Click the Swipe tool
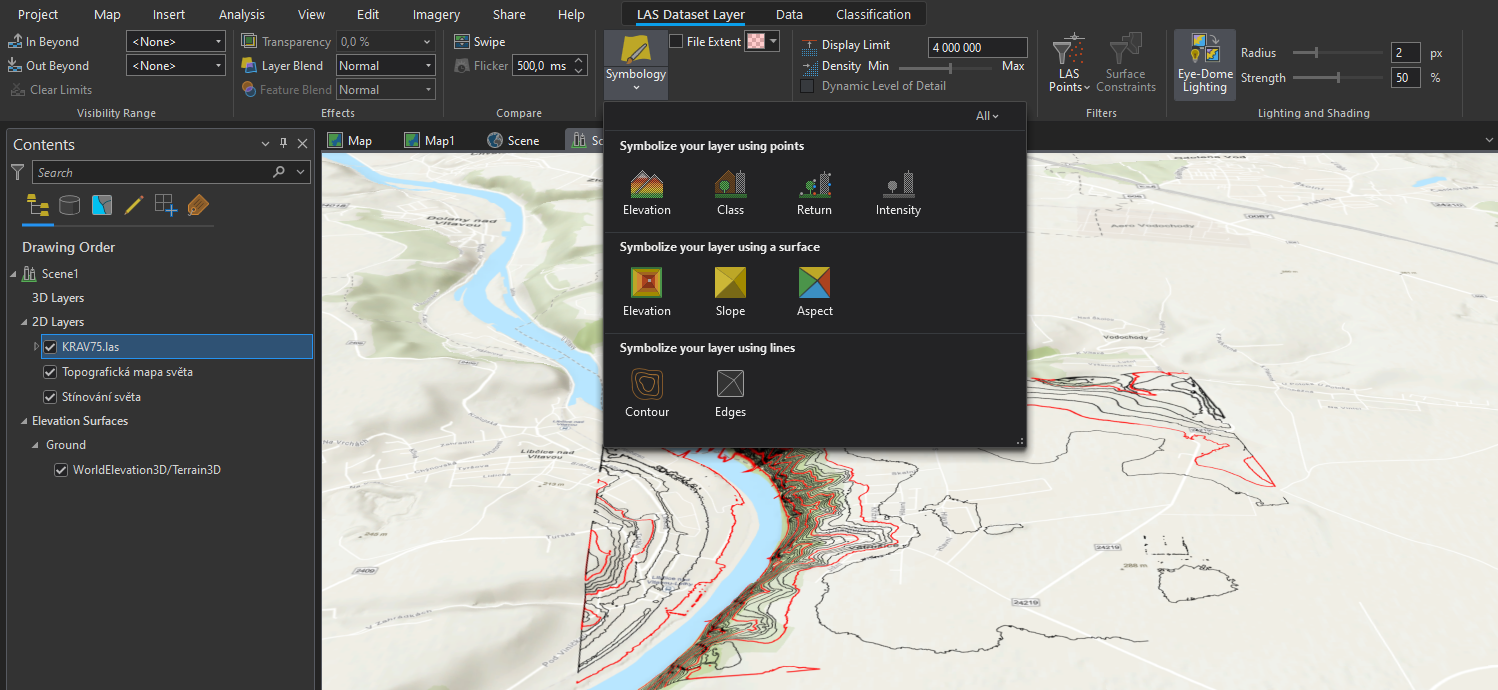1498x690 pixels. point(479,42)
